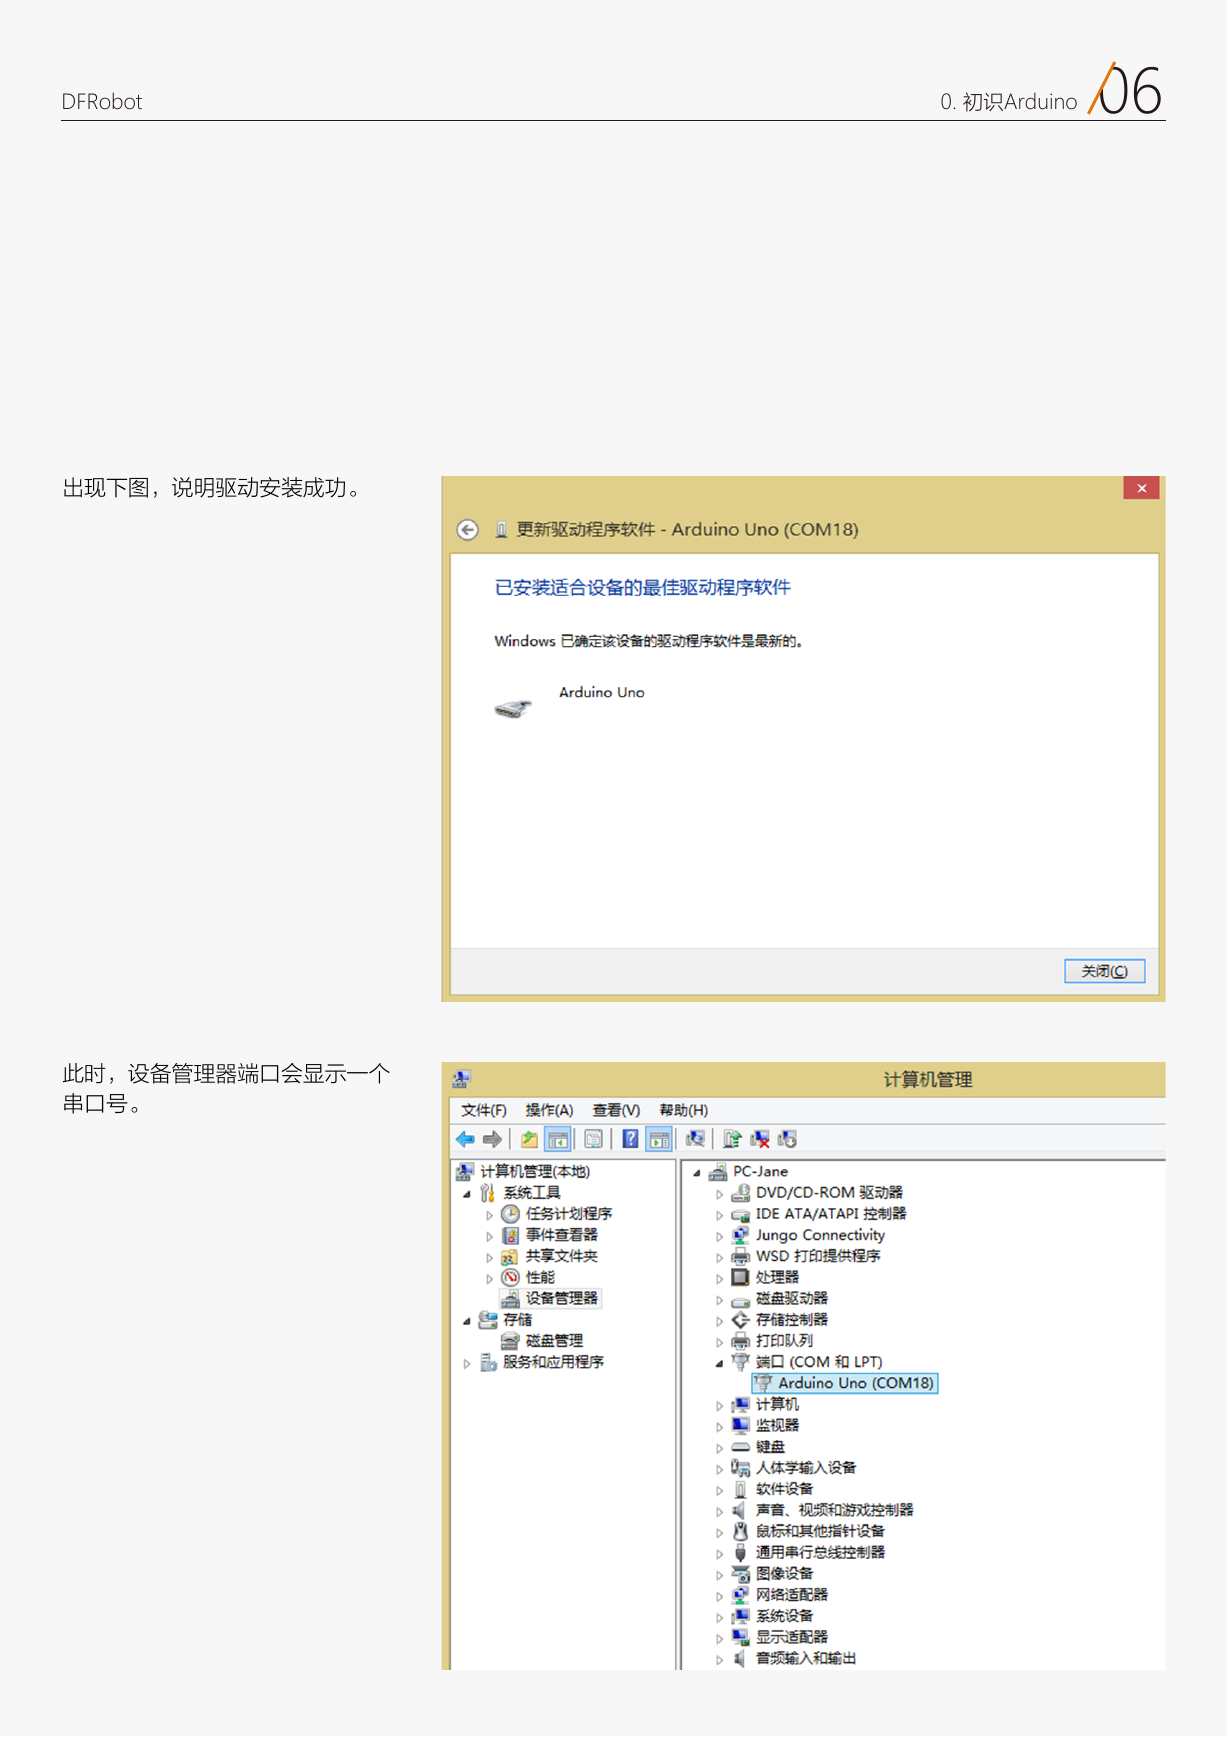Viewport: 1228px width, 1737px height.
Task: Select 系统设备 category
Action: [x=784, y=1616]
